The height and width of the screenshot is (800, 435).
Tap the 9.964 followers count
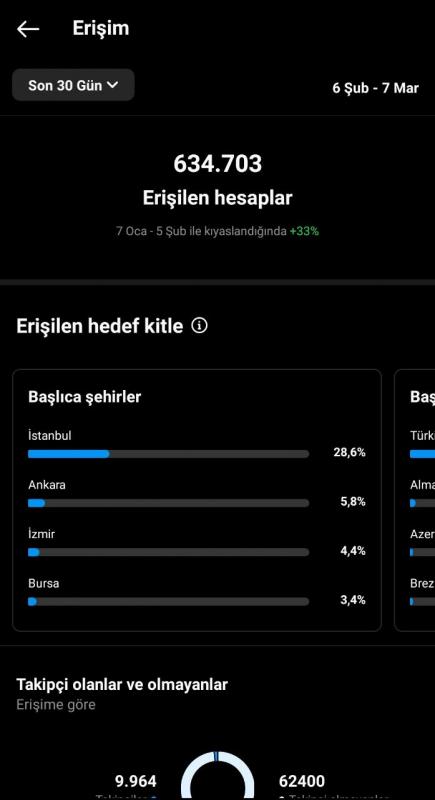click(x=136, y=781)
